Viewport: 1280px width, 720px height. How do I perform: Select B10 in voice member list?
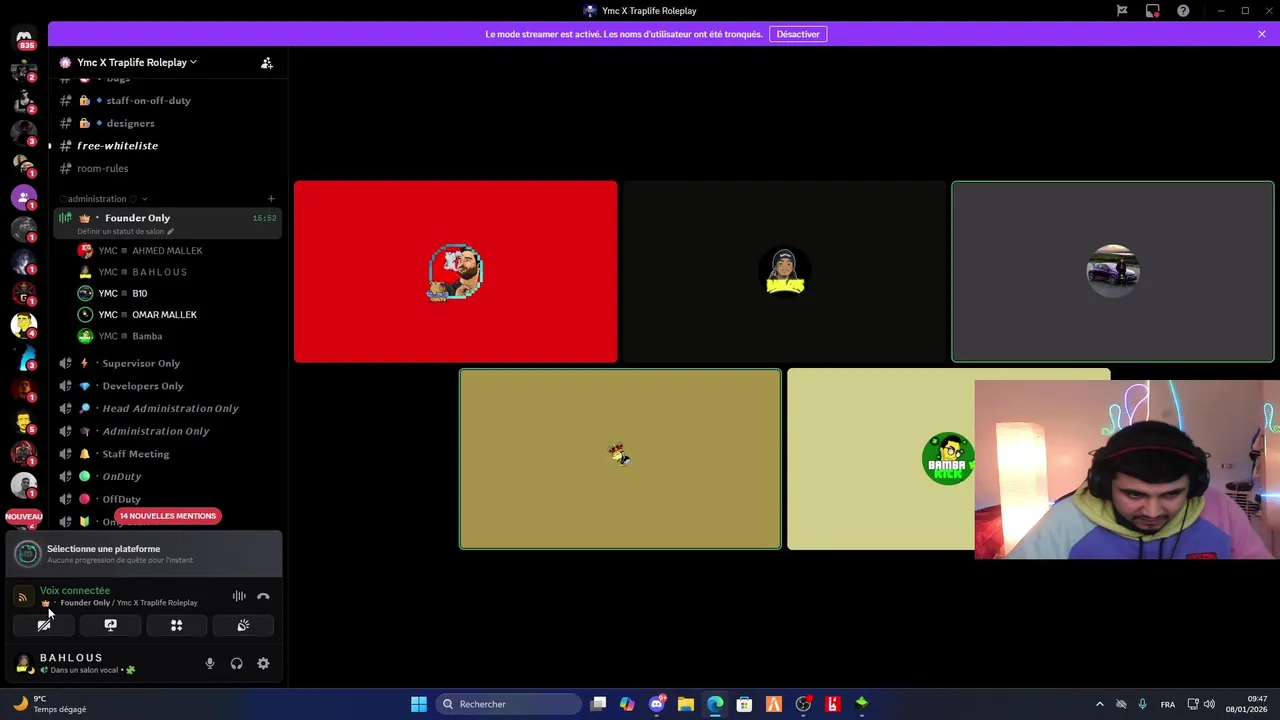165,293
